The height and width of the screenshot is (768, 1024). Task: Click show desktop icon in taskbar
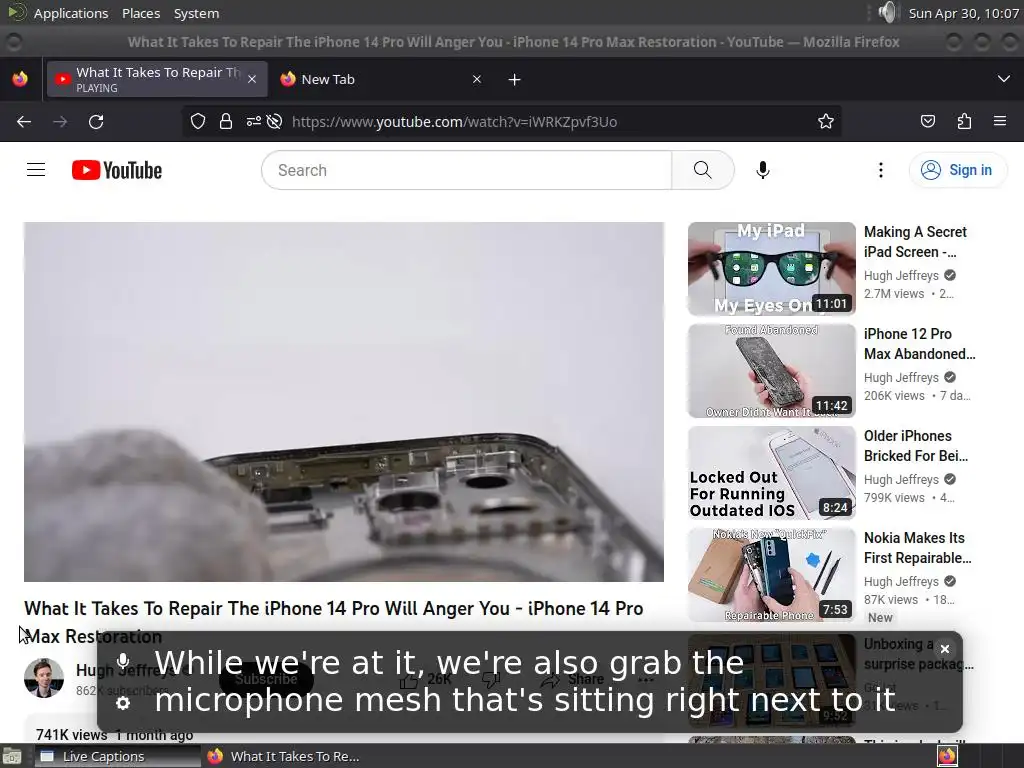12,756
